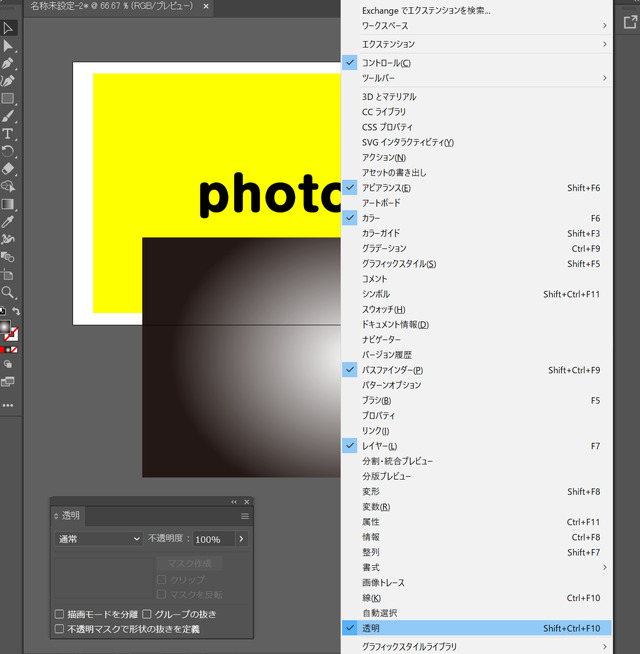Expand グラフィックスタイルライブラリ submenu
This screenshot has width=640, height=654.
coord(476,646)
